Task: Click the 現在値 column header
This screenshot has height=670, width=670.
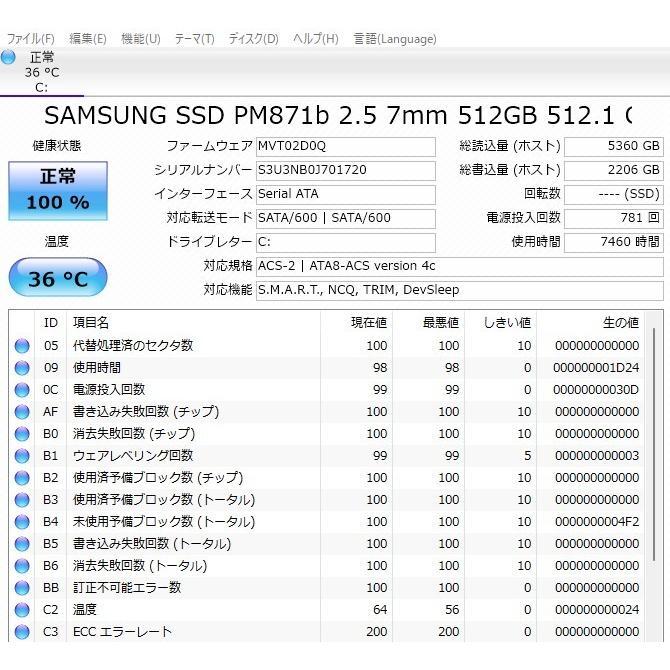Action: point(356,323)
